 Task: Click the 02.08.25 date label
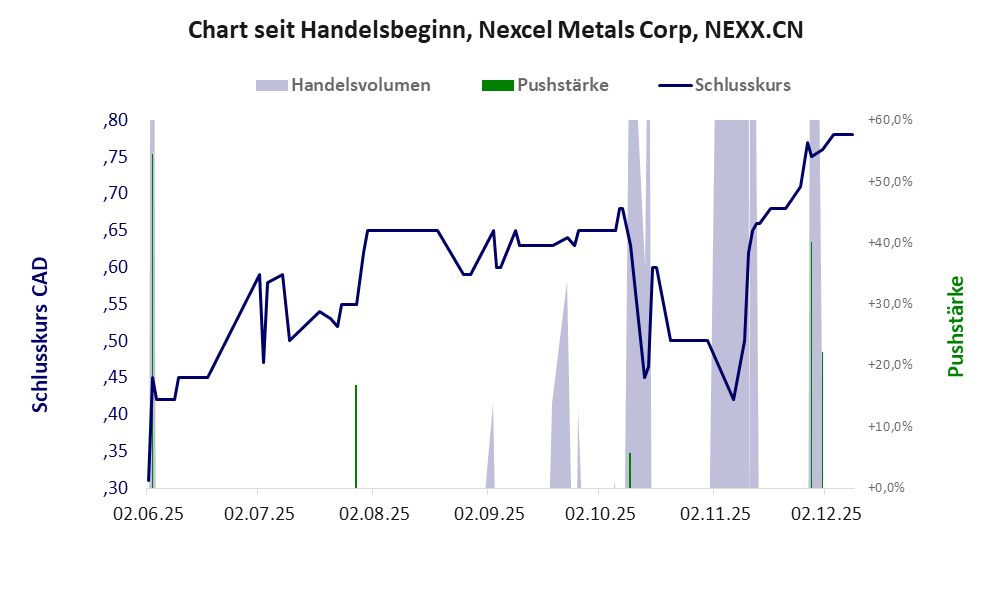[x=374, y=514]
